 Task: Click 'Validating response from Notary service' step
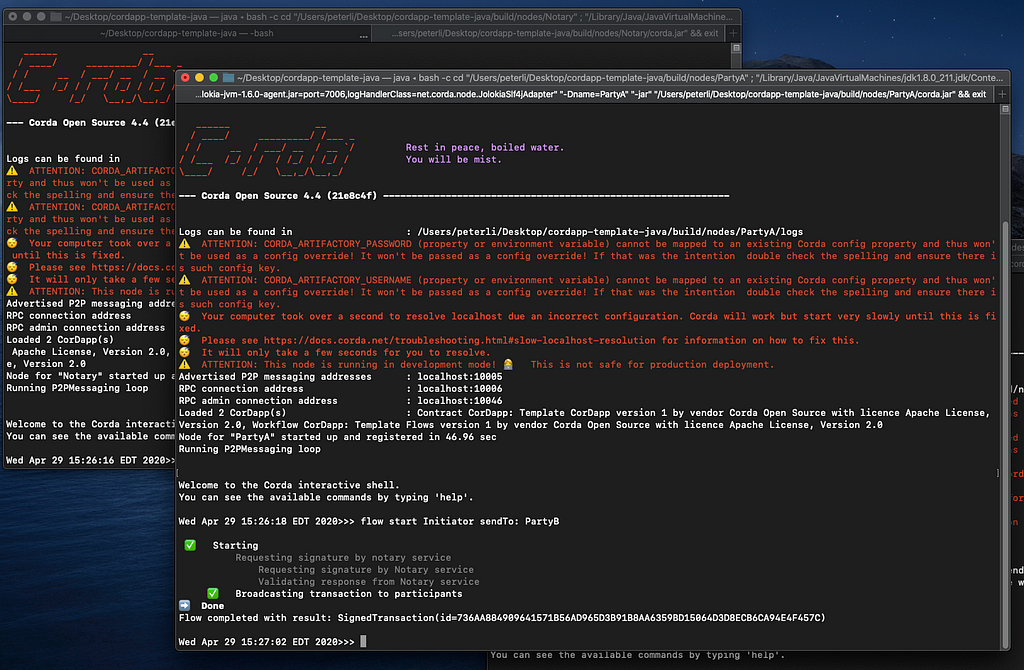click(x=368, y=582)
